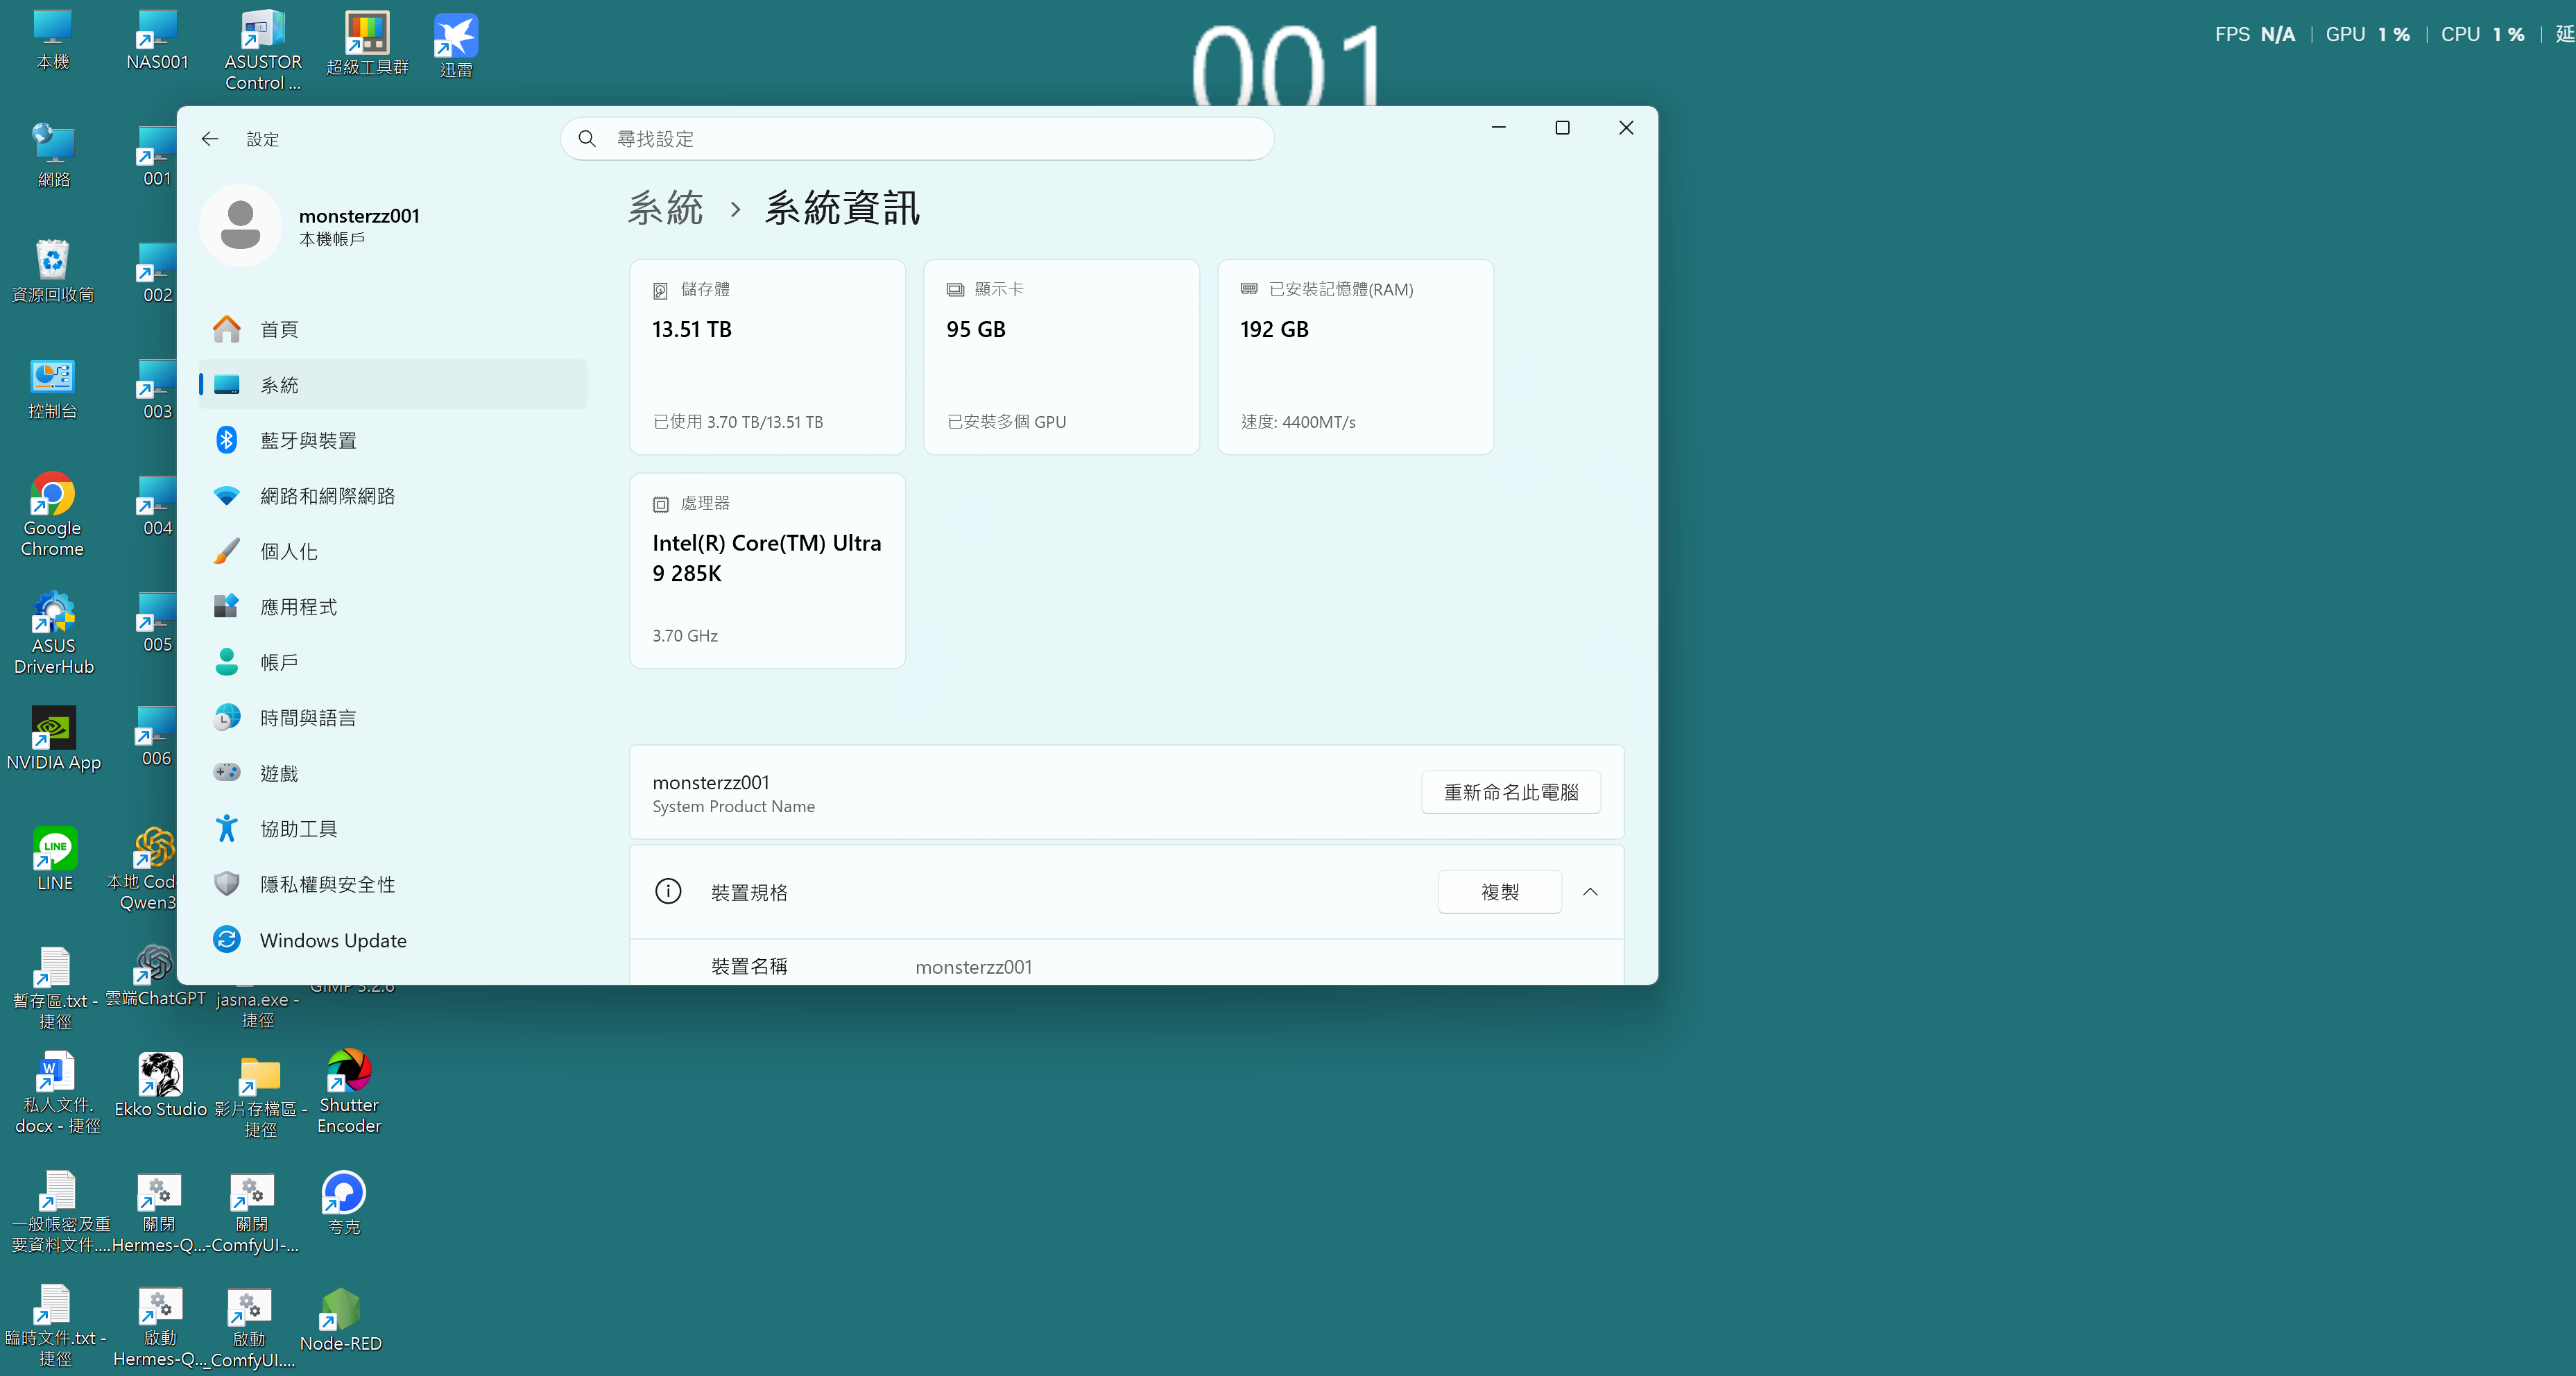Open 首頁 in Settings sidebar
The image size is (2576, 1376).
click(392, 329)
